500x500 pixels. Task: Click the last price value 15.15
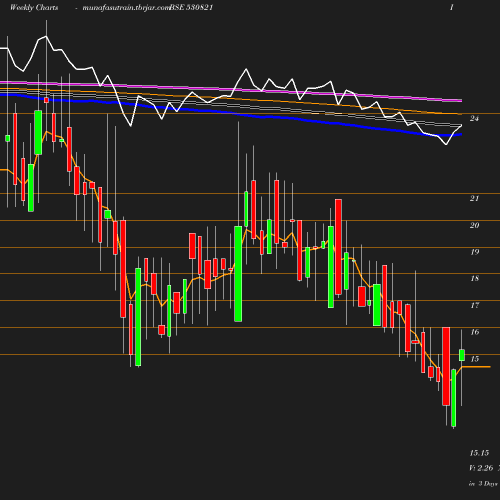[x=479, y=453]
